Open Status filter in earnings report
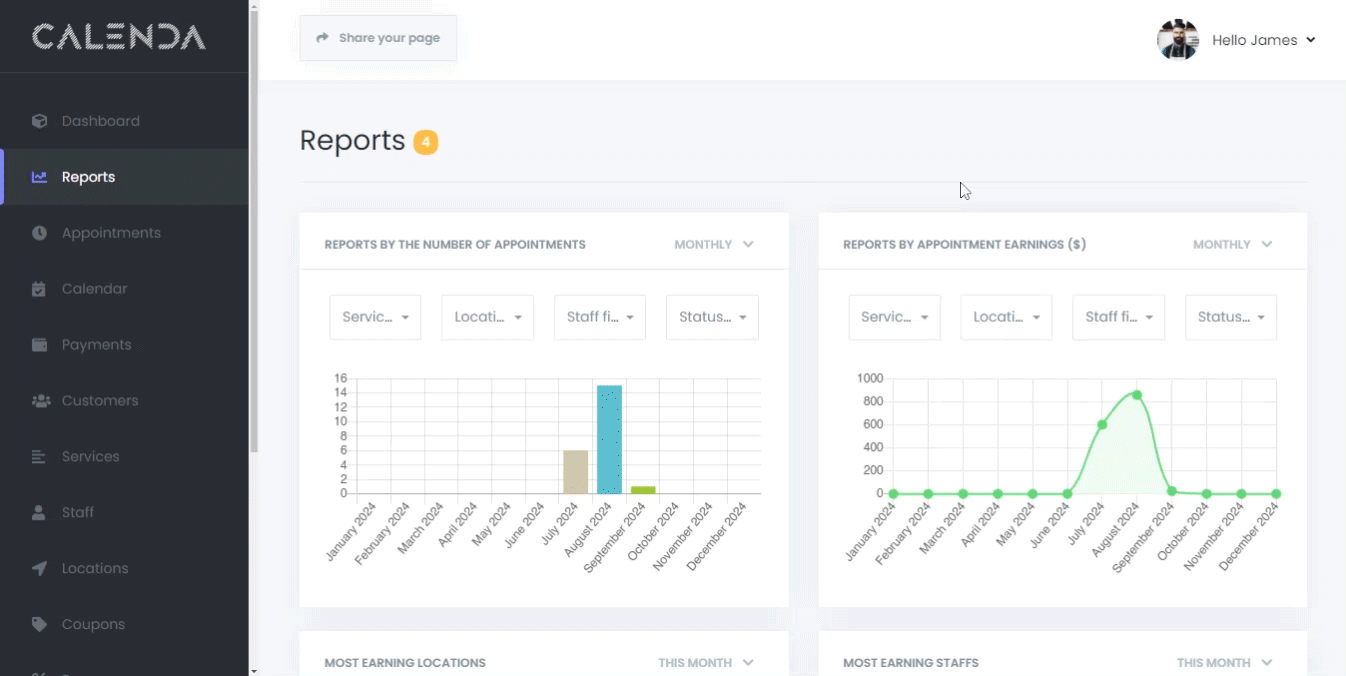Image resolution: width=1346 pixels, height=676 pixels. [x=1230, y=317]
